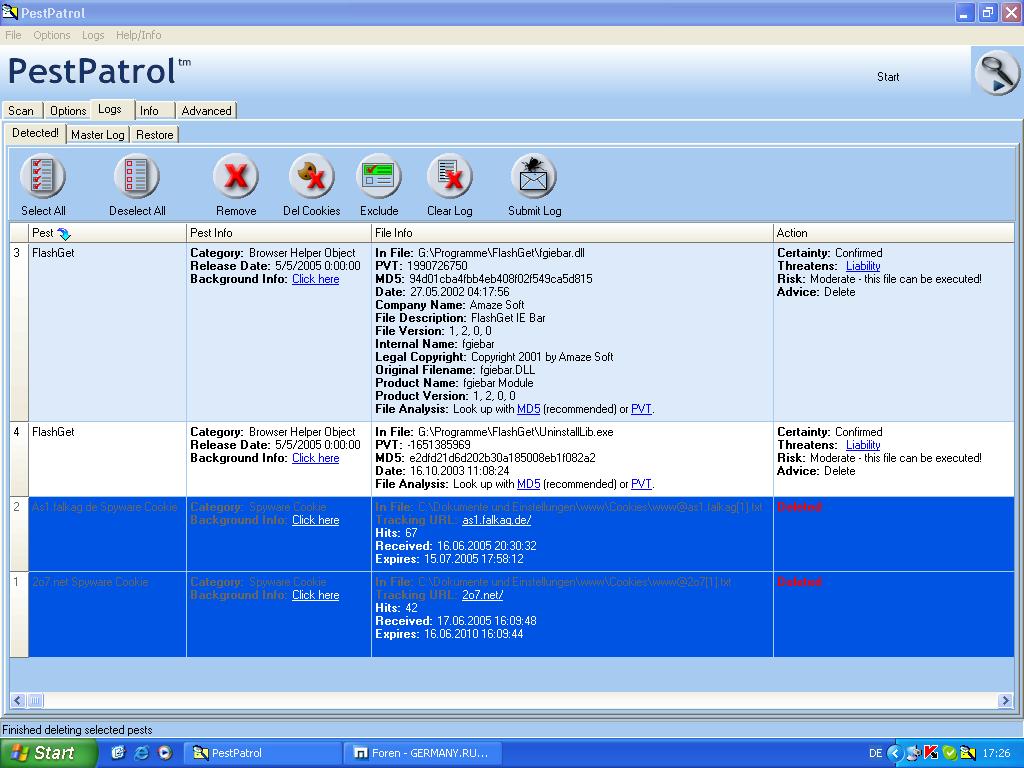1024x768 pixels.
Task: Open the File menu
Action: [x=13, y=35]
